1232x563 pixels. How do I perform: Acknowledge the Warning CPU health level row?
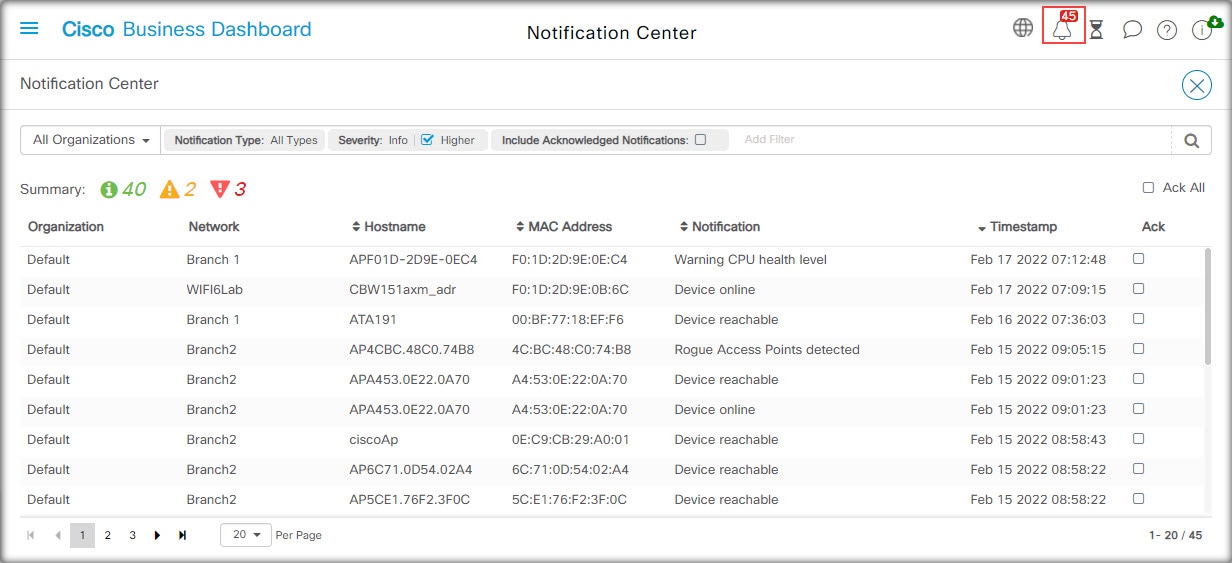click(x=1138, y=259)
